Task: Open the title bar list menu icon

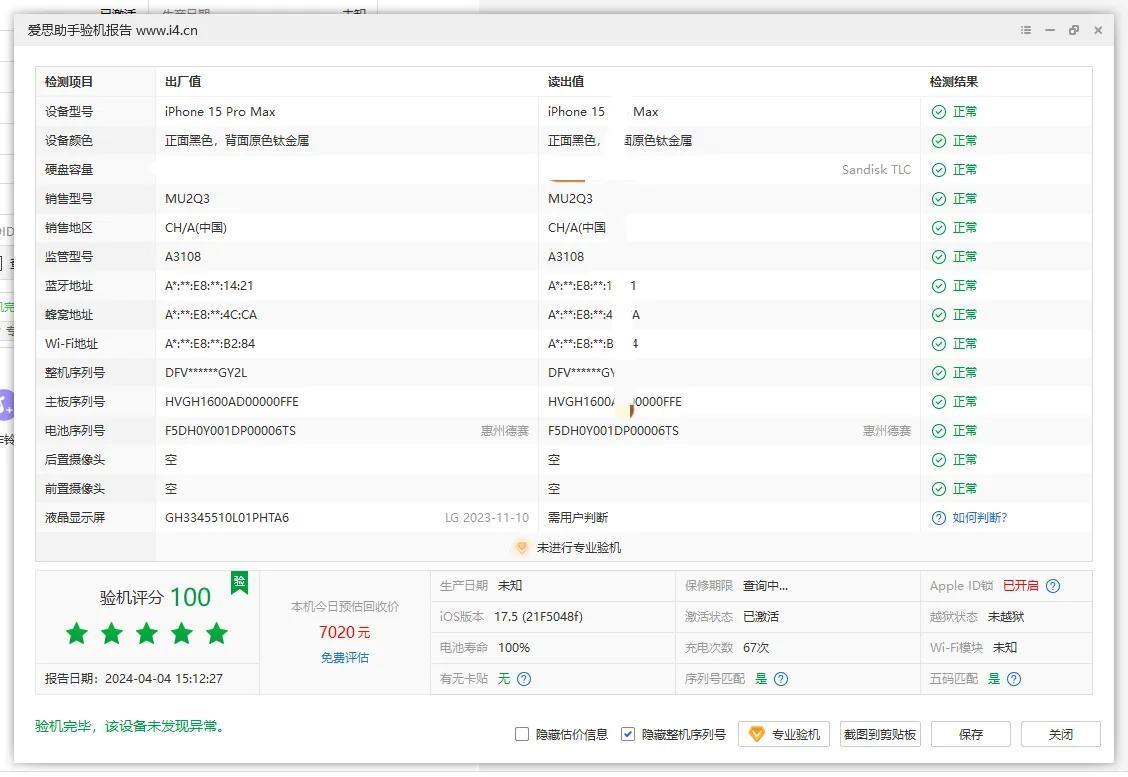Action: [1026, 30]
